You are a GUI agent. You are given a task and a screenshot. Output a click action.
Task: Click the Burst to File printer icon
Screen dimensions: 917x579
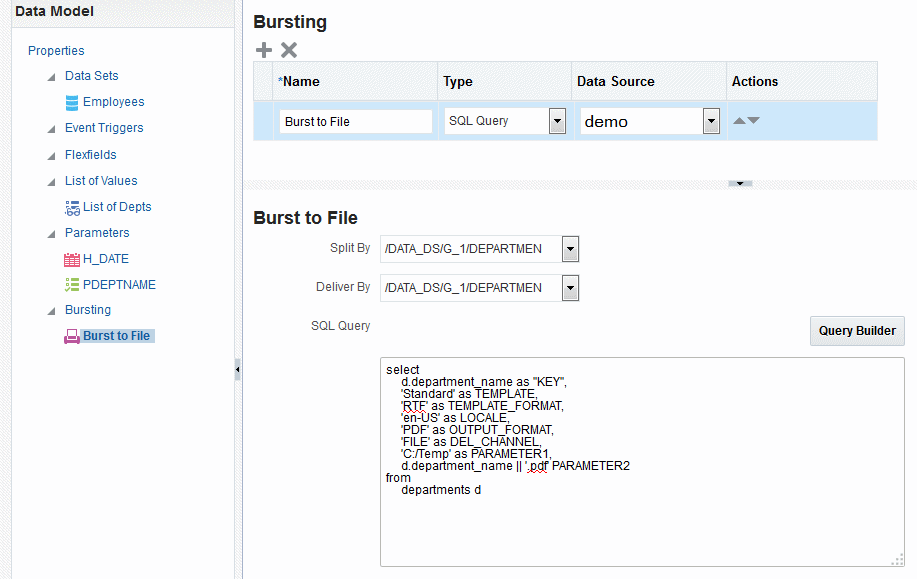72,336
